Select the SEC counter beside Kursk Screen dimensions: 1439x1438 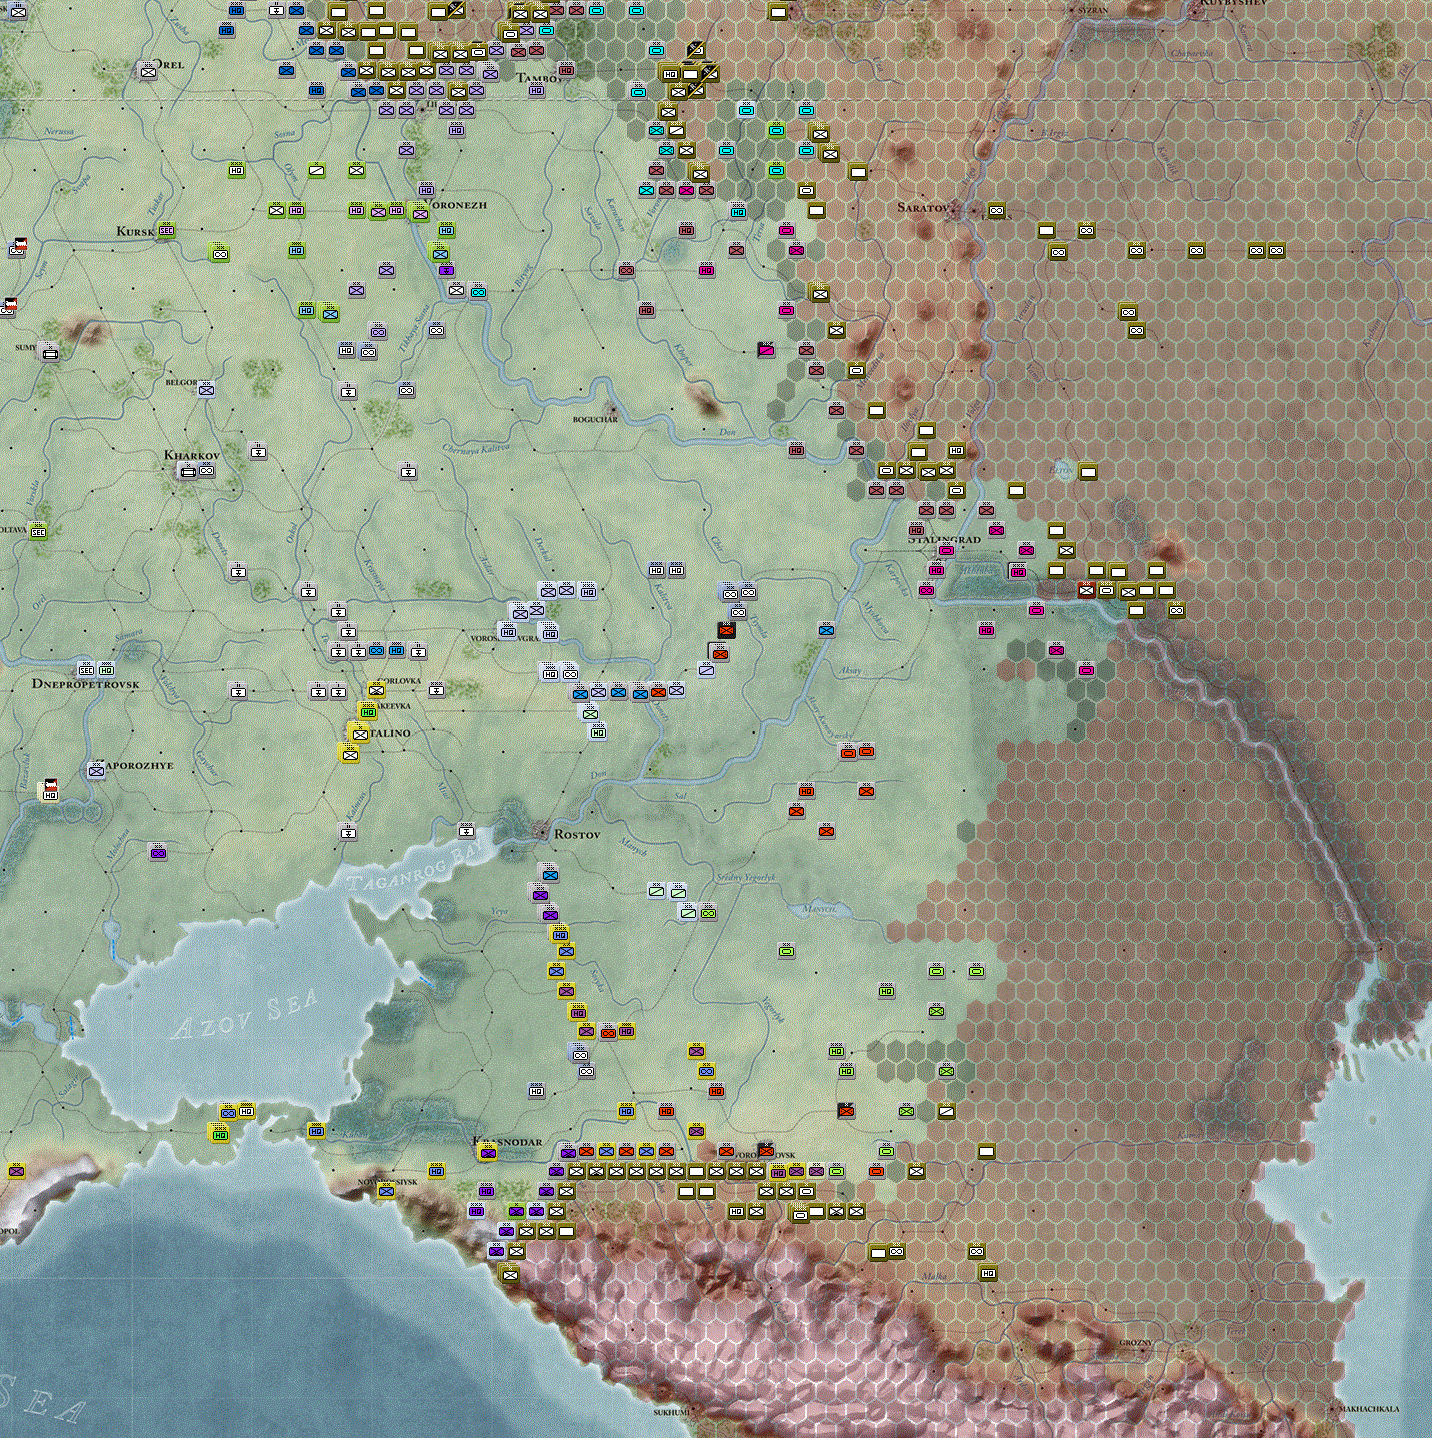167,230
